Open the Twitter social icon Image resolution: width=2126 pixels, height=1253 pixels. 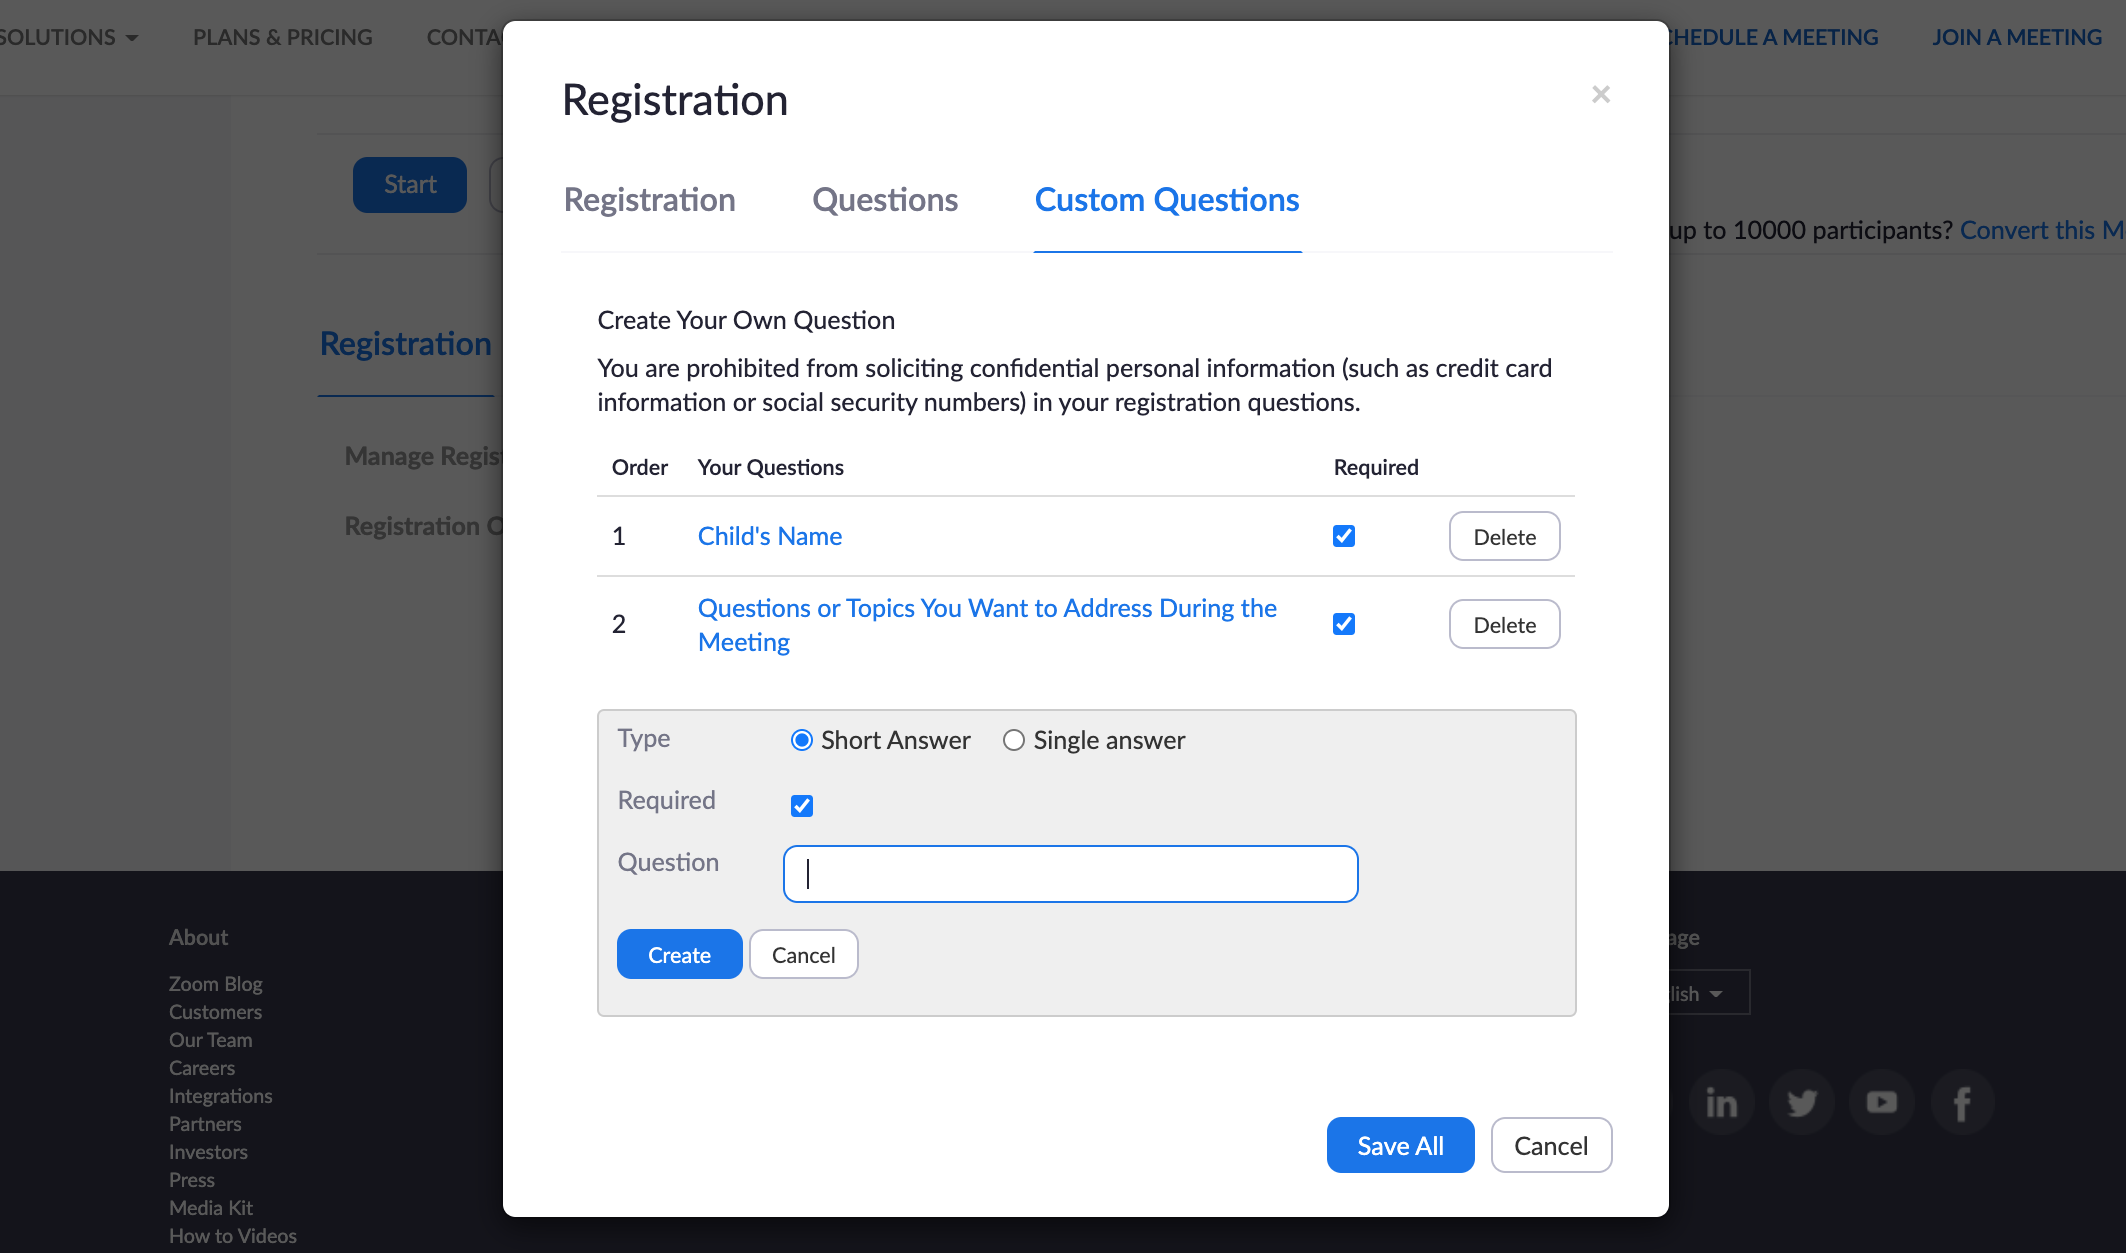[x=1801, y=1102]
